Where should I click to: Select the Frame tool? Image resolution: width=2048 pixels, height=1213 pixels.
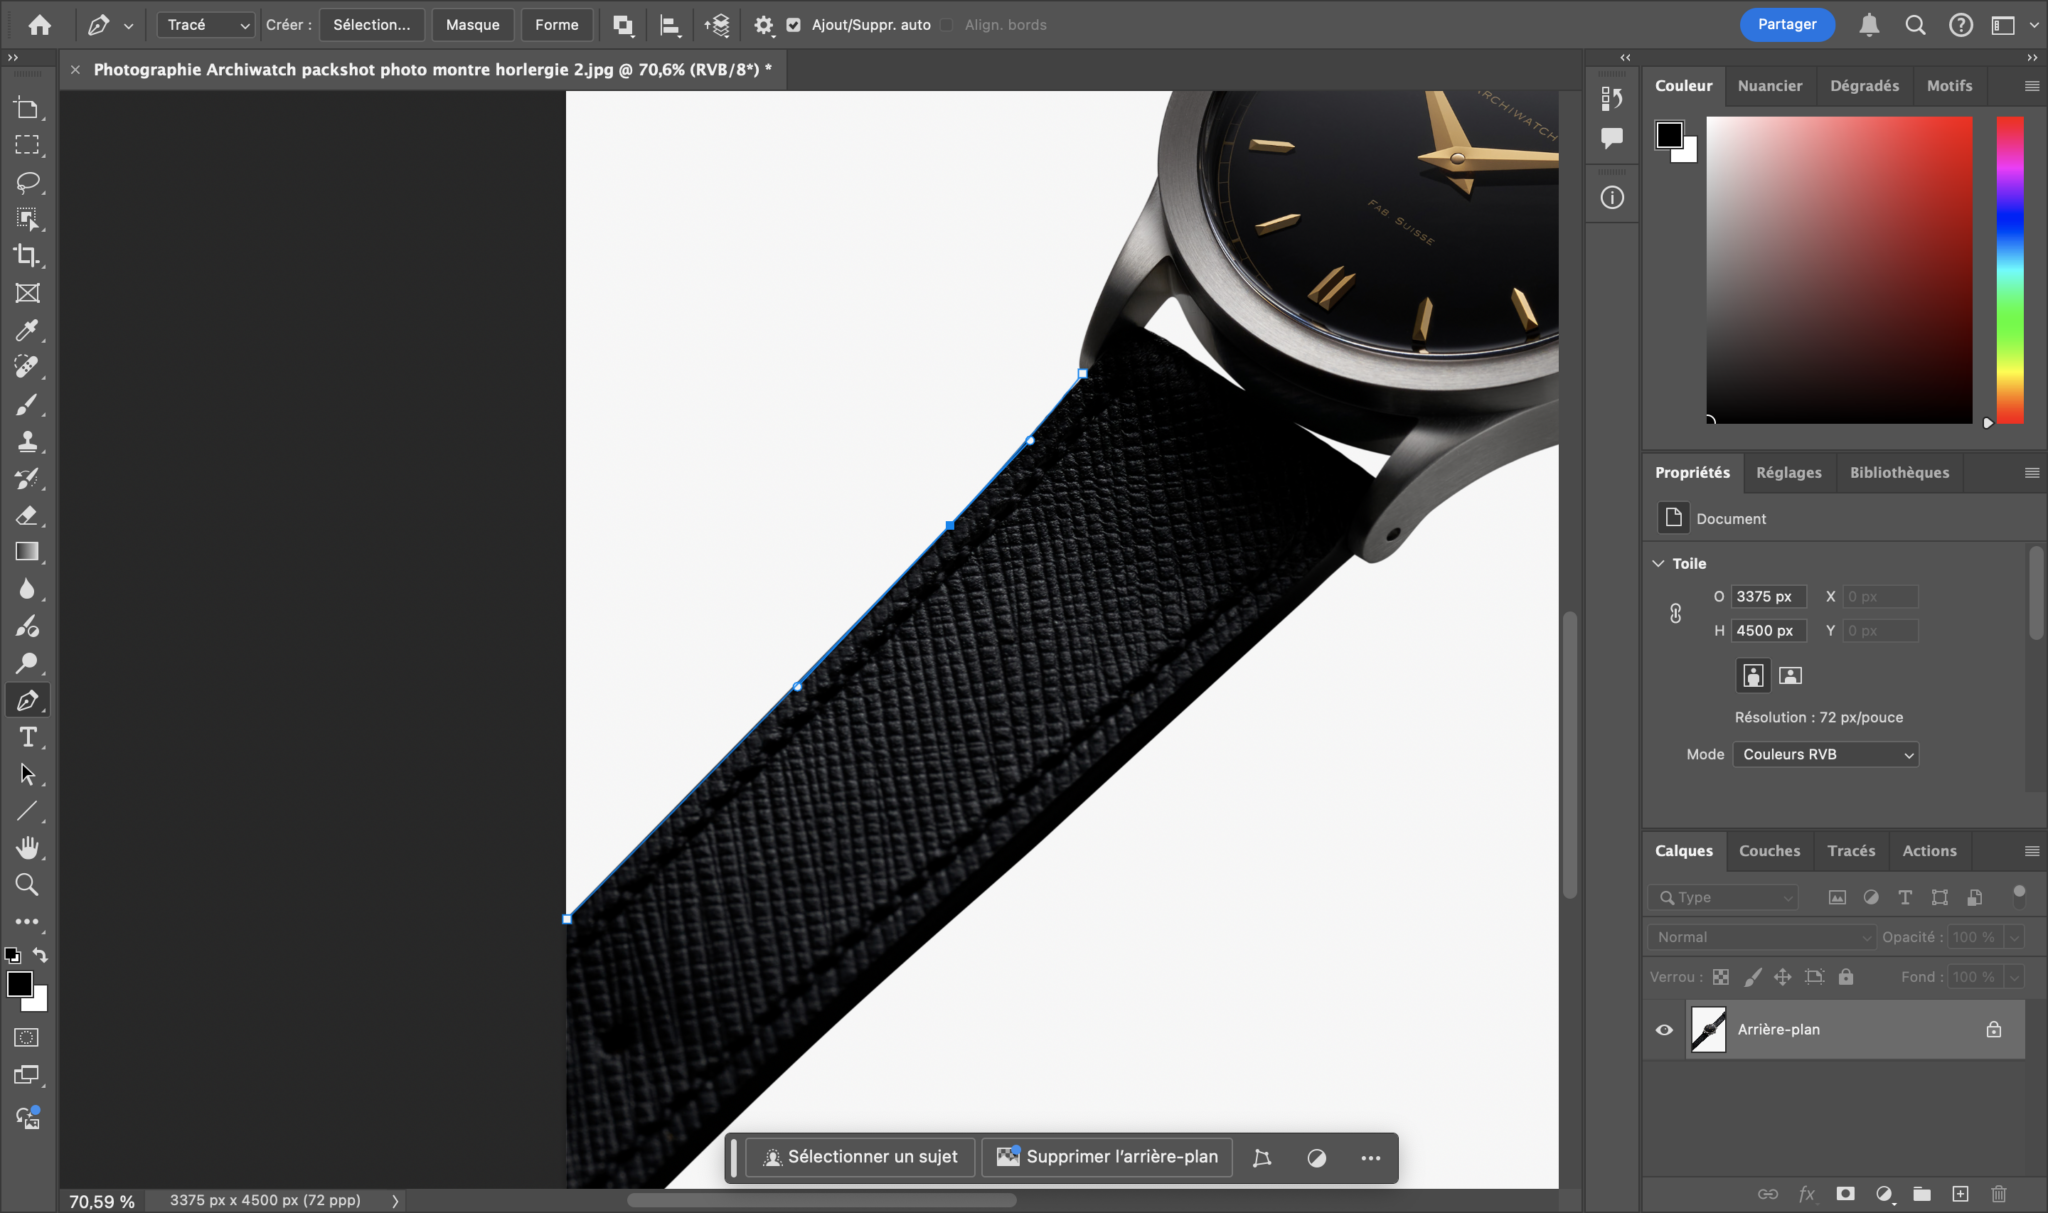coord(27,293)
